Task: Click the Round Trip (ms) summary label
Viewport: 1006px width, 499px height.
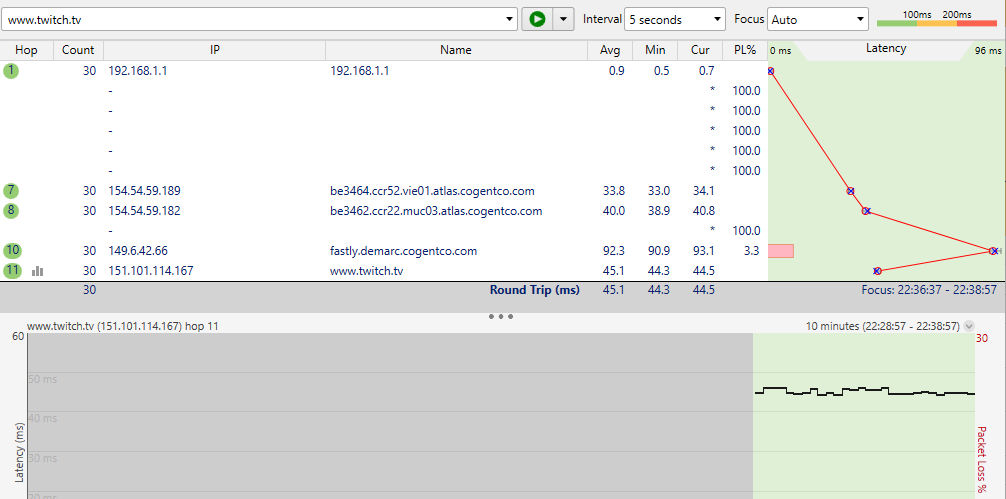Action: tap(534, 290)
